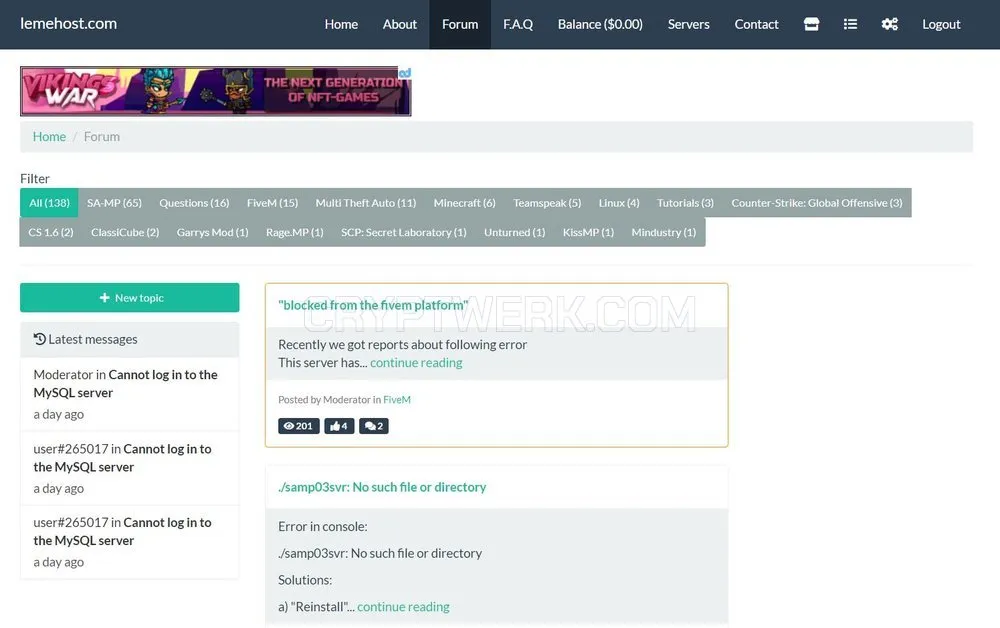Open the About page

[x=400, y=24]
